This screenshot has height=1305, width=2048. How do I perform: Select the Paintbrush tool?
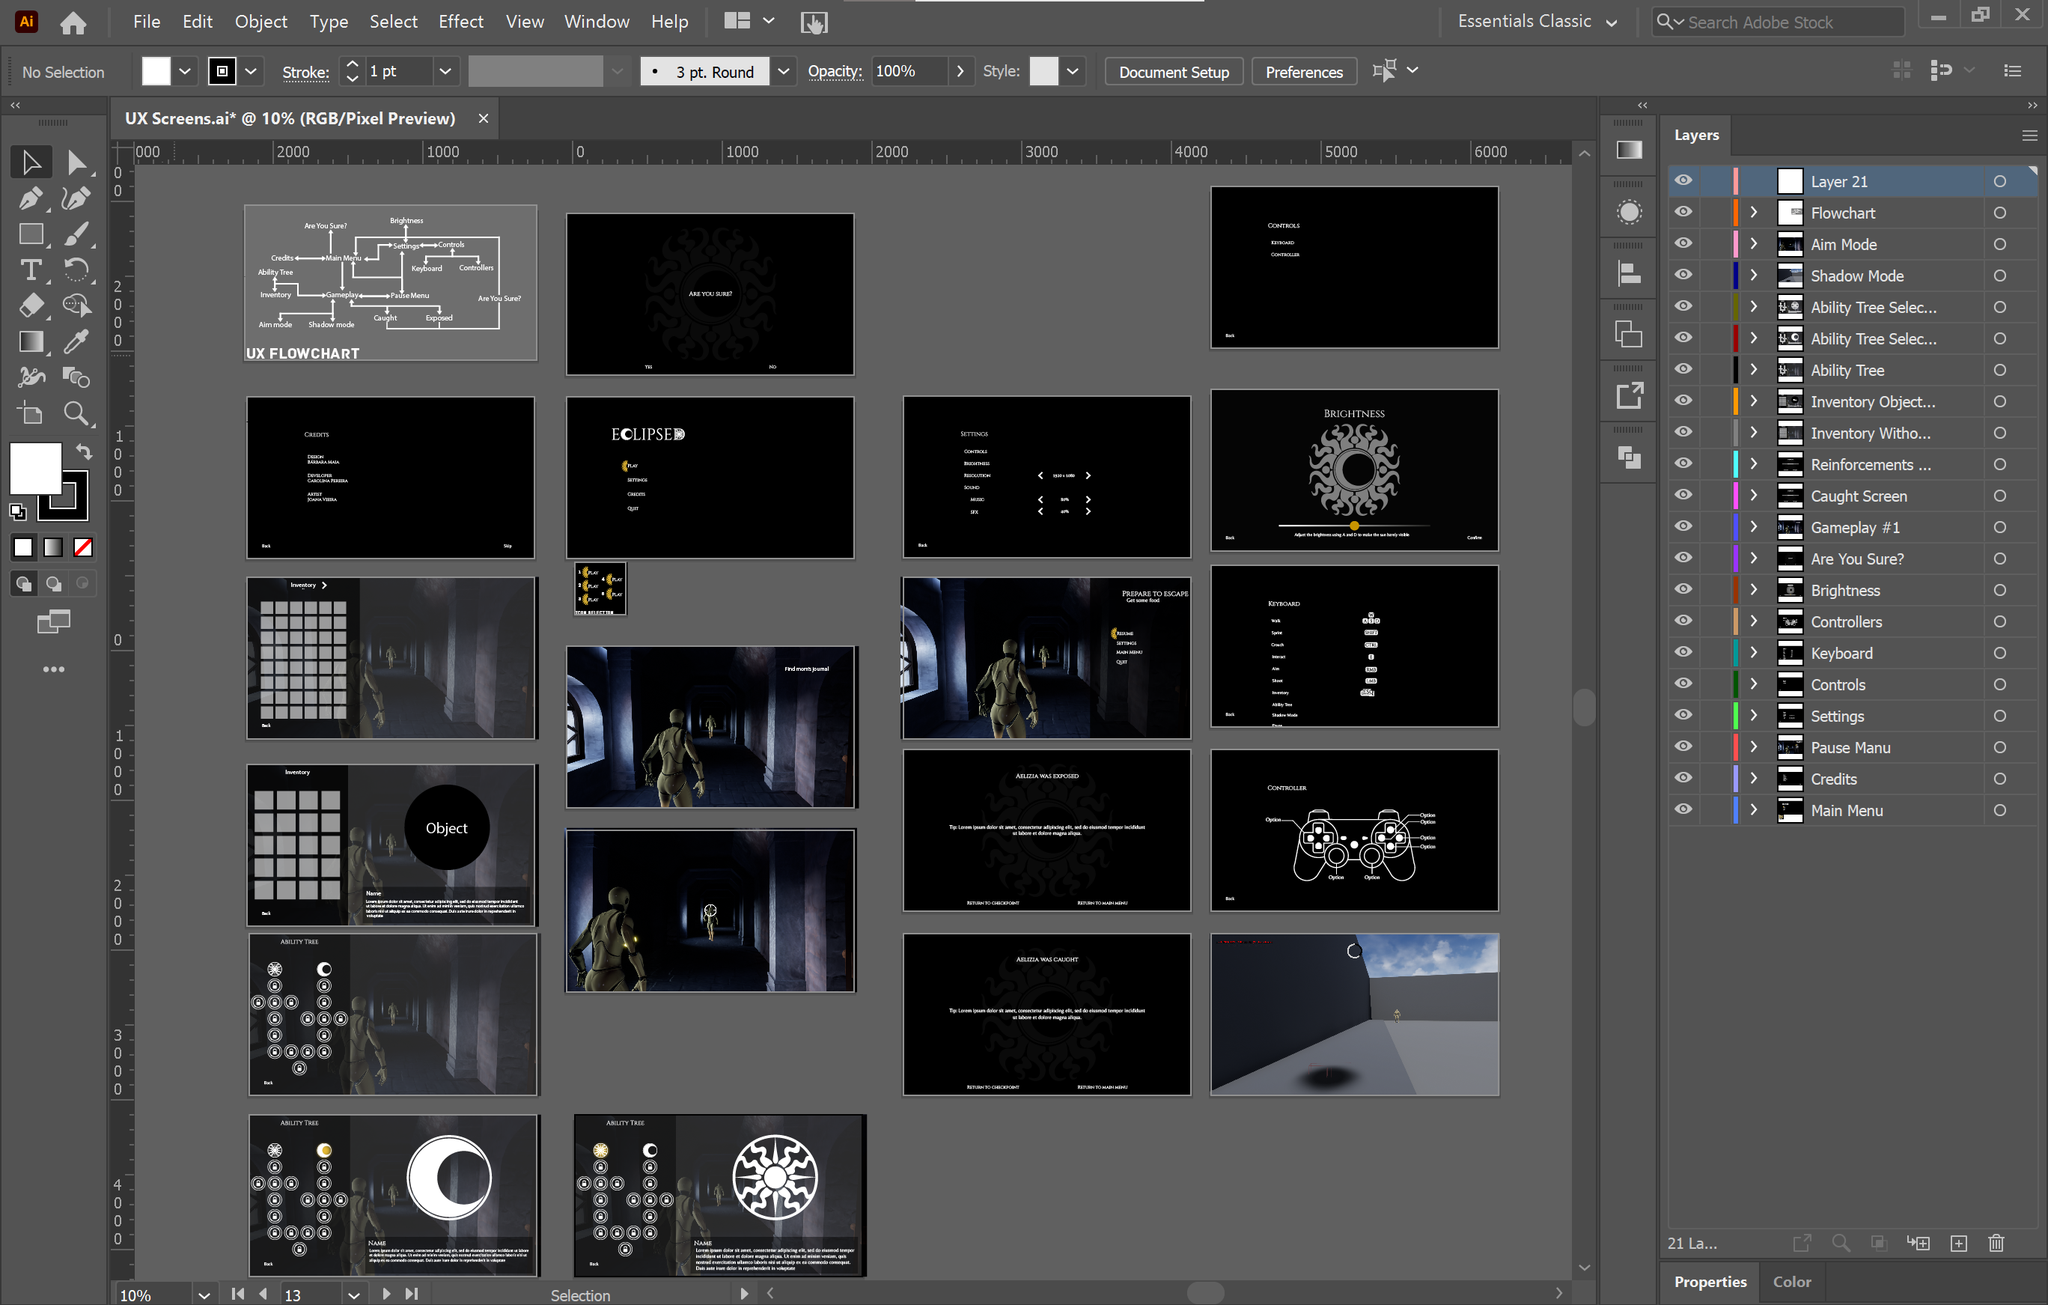76,234
